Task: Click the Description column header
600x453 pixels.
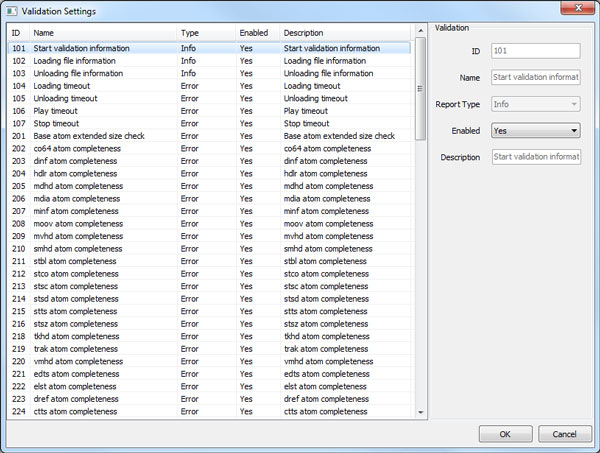Action: pos(345,33)
